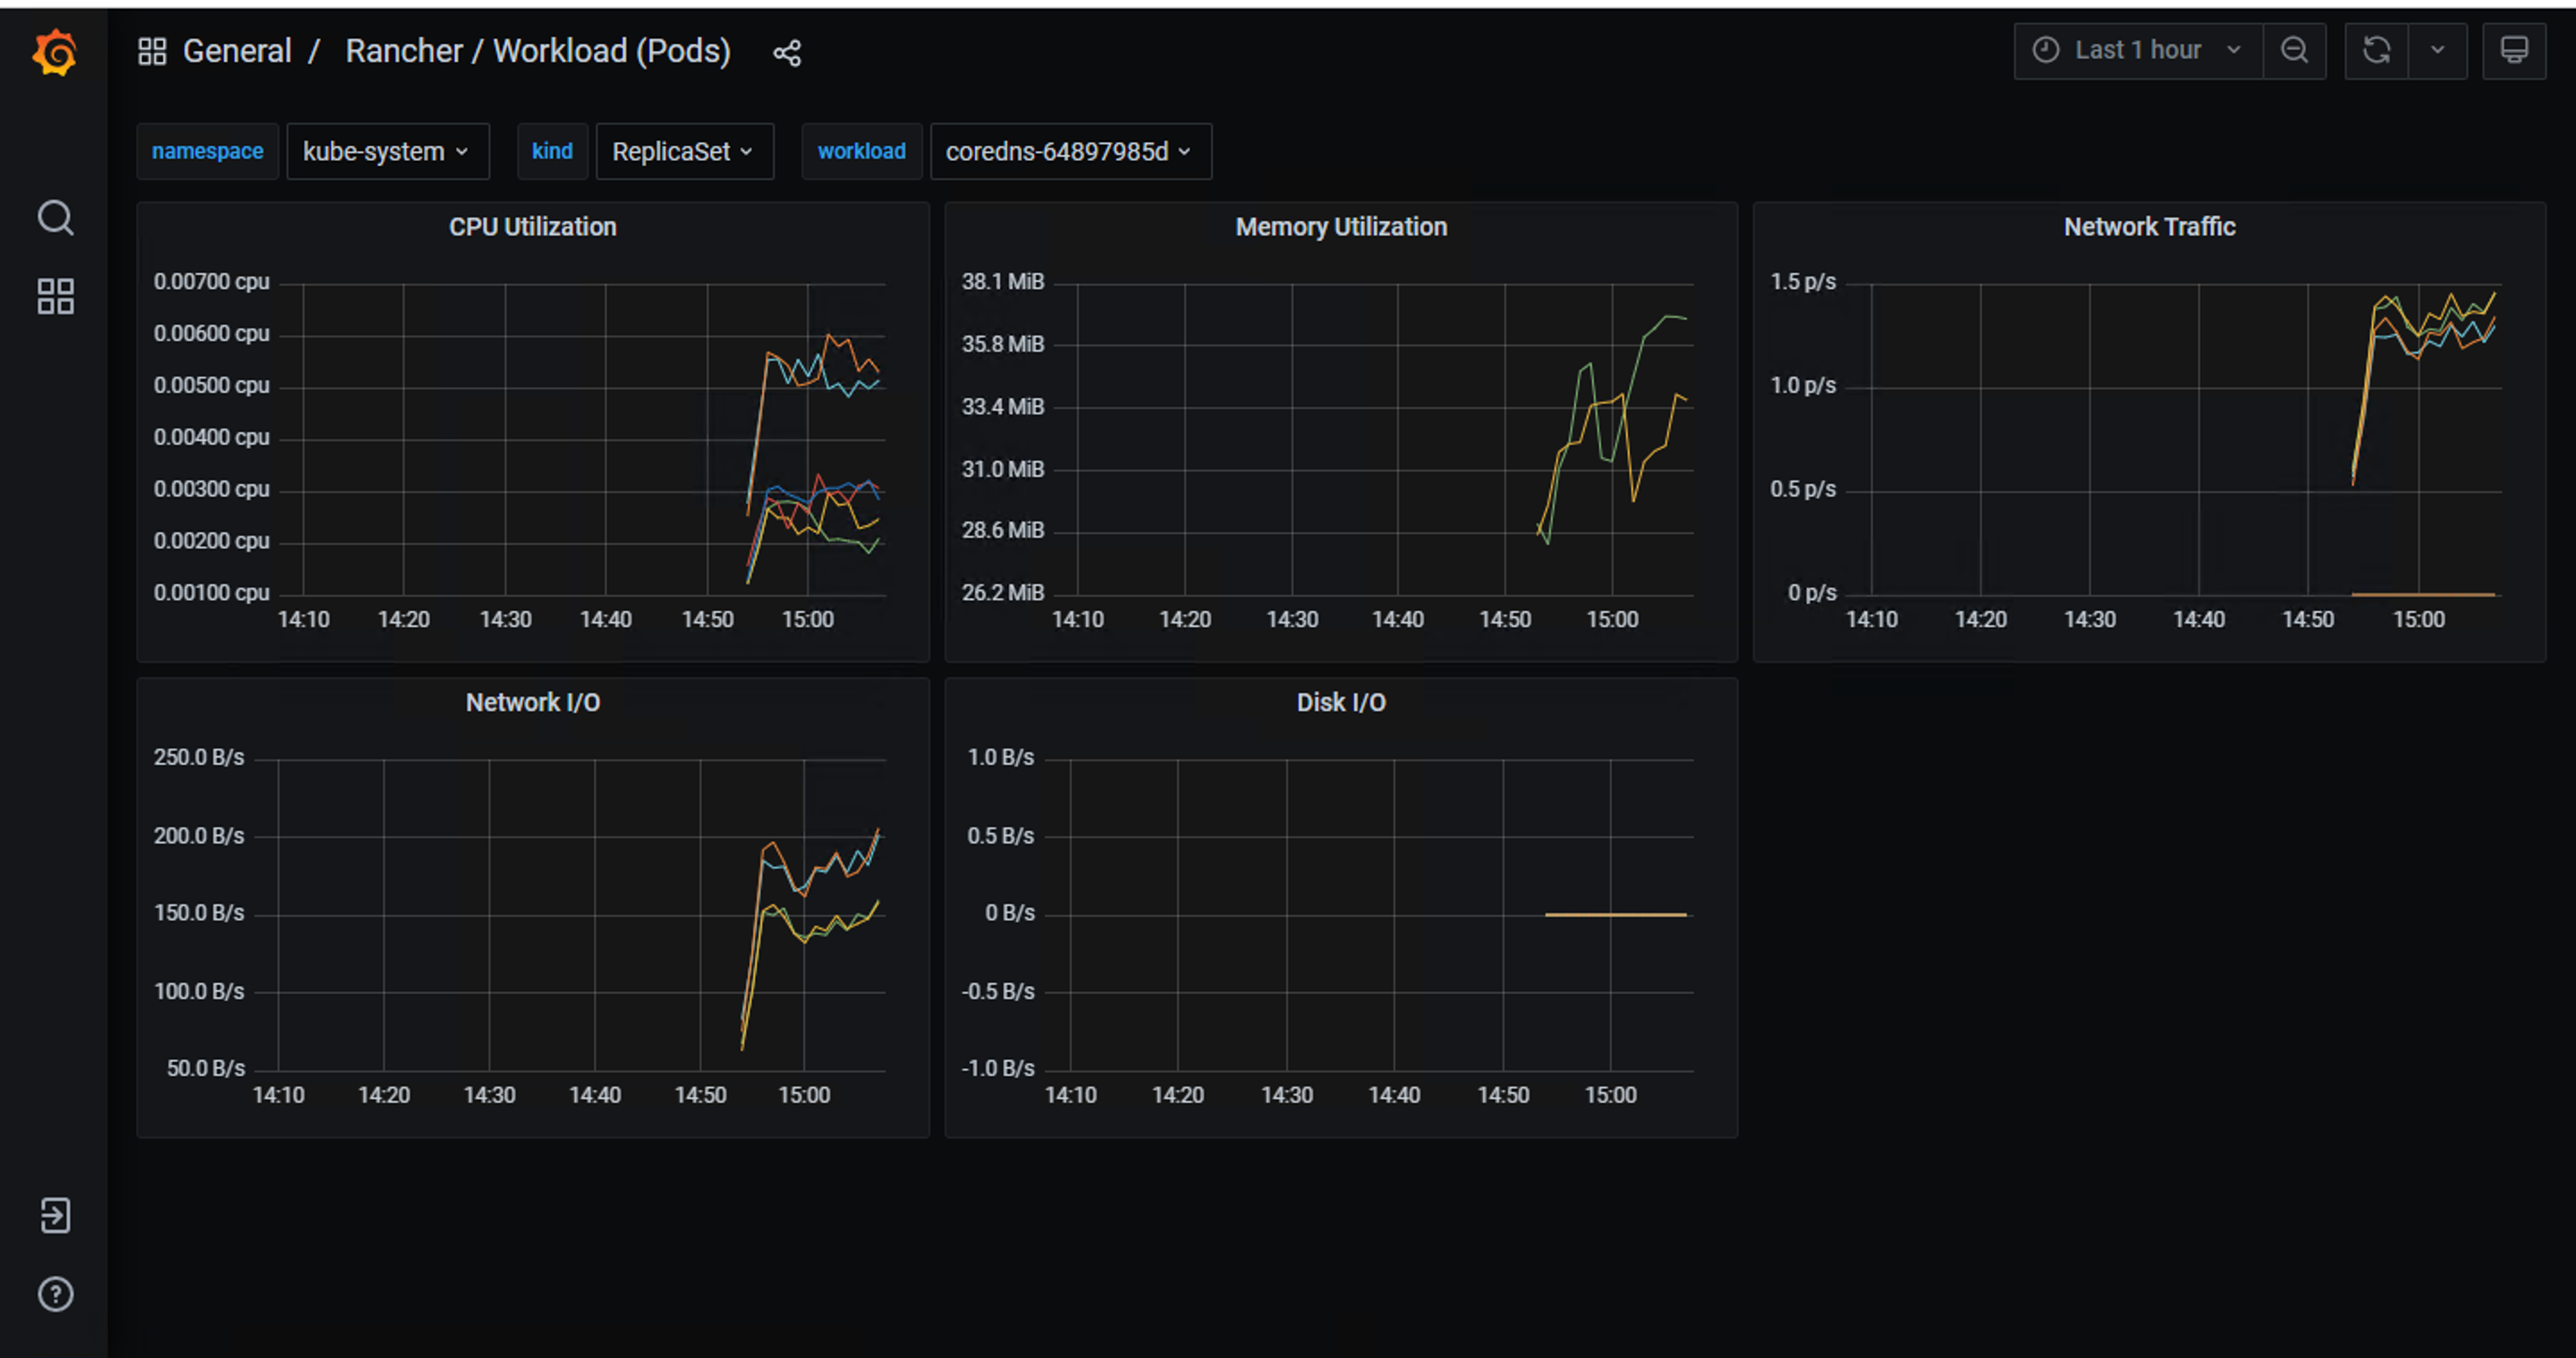Click the flat 0 B/s line in Disk I/O
2576x1358 pixels.
pos(1616,914)
